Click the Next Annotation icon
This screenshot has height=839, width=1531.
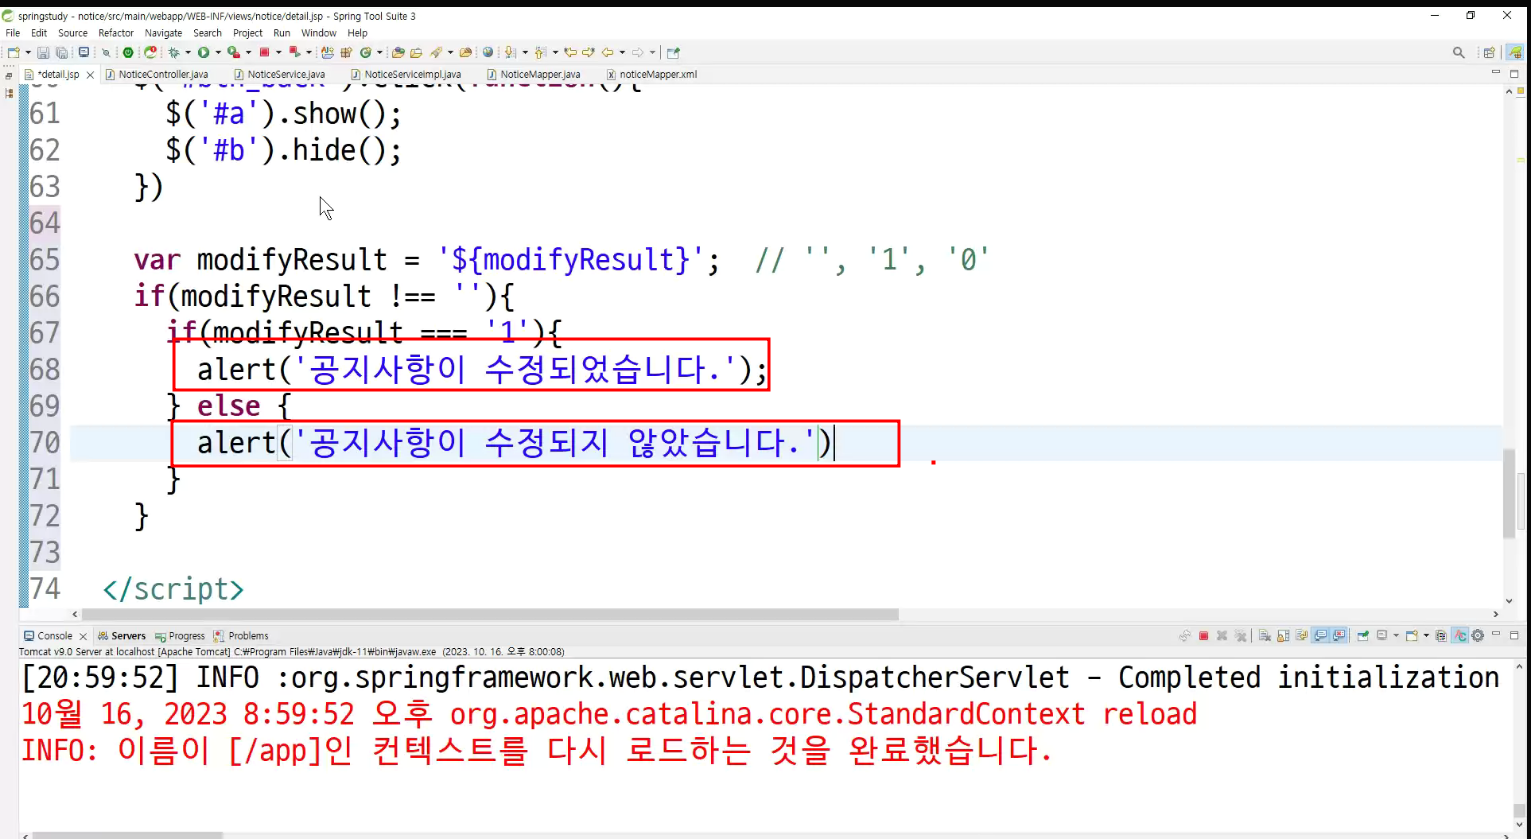tap(510, 53)
